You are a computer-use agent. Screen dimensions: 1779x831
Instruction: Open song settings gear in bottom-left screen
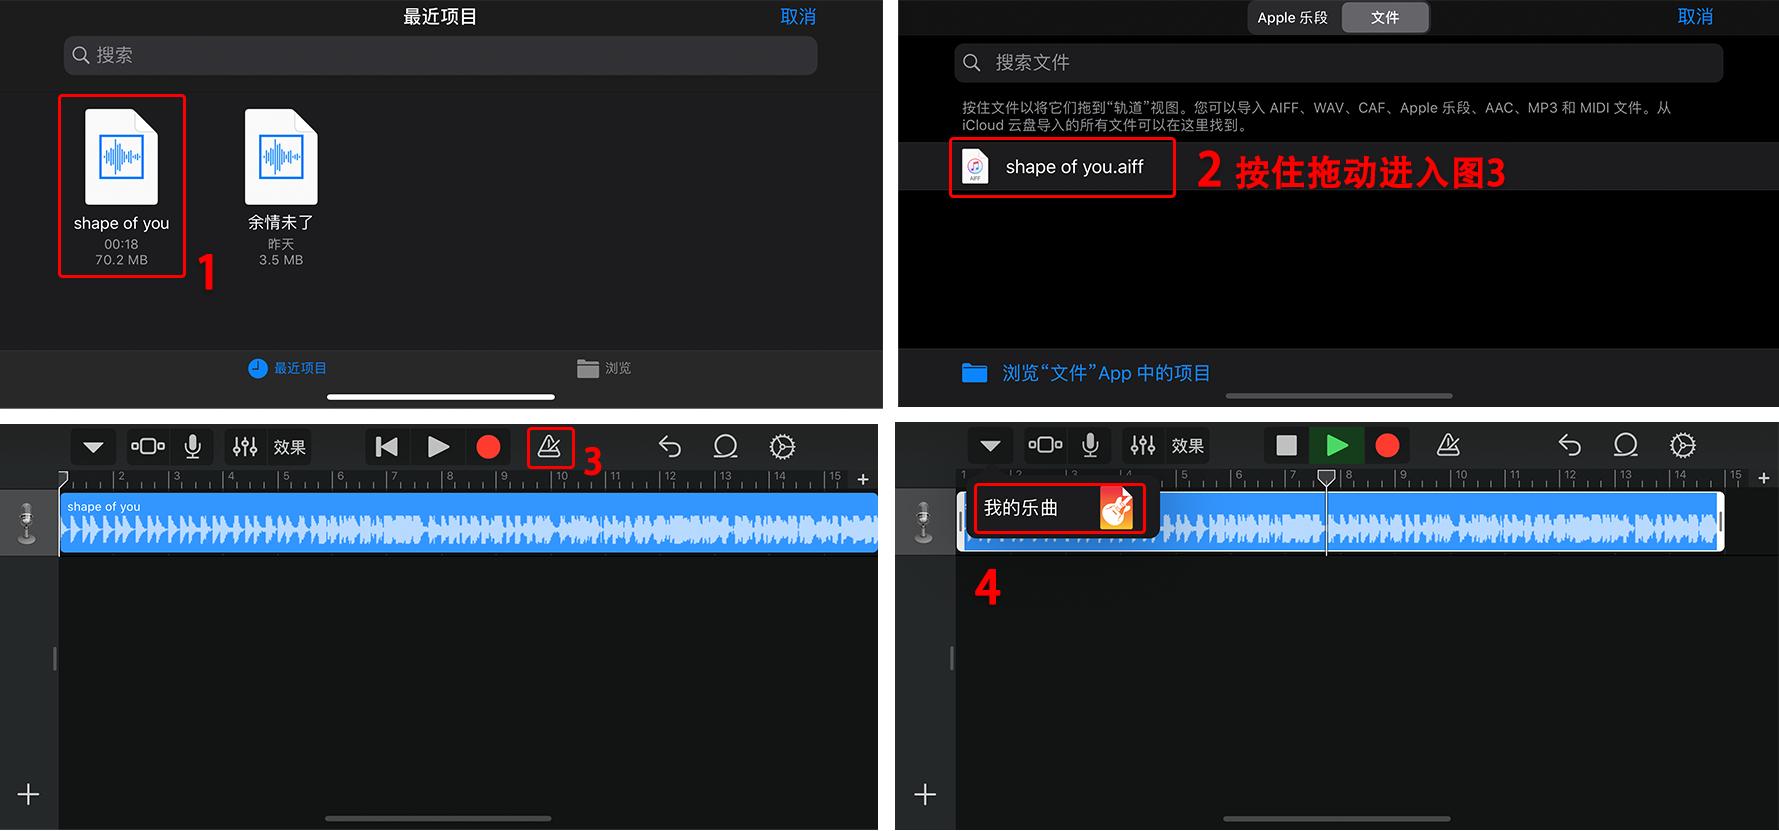point(782,447)
